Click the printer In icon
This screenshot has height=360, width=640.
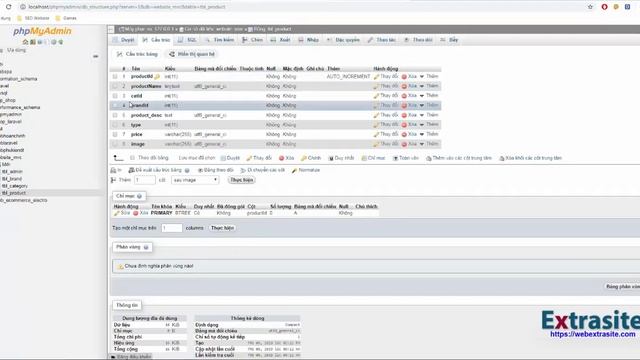(113, 170)
